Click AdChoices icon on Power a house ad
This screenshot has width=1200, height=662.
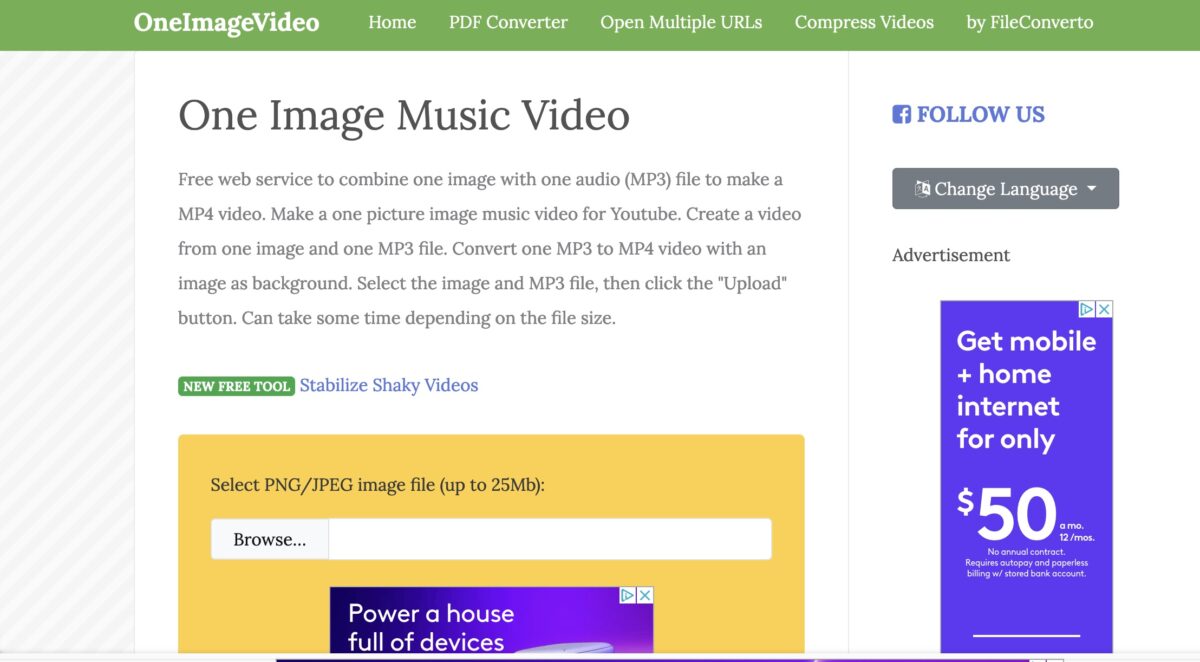pyautogui.click(x=628, y=595)
